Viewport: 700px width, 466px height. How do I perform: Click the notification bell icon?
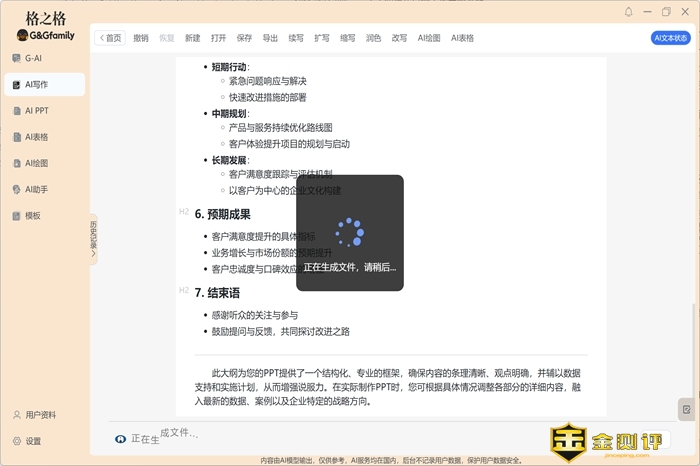629,12
